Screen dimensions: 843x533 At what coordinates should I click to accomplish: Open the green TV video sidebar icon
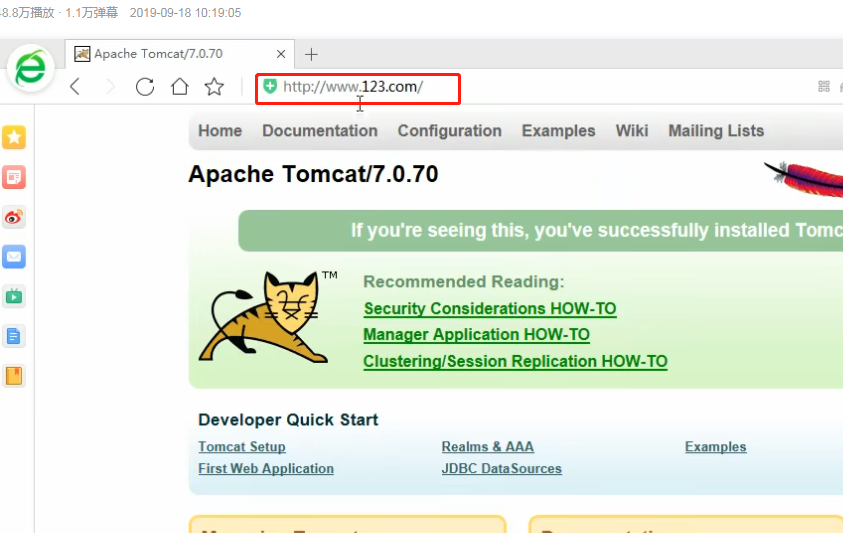coord(14,296)
